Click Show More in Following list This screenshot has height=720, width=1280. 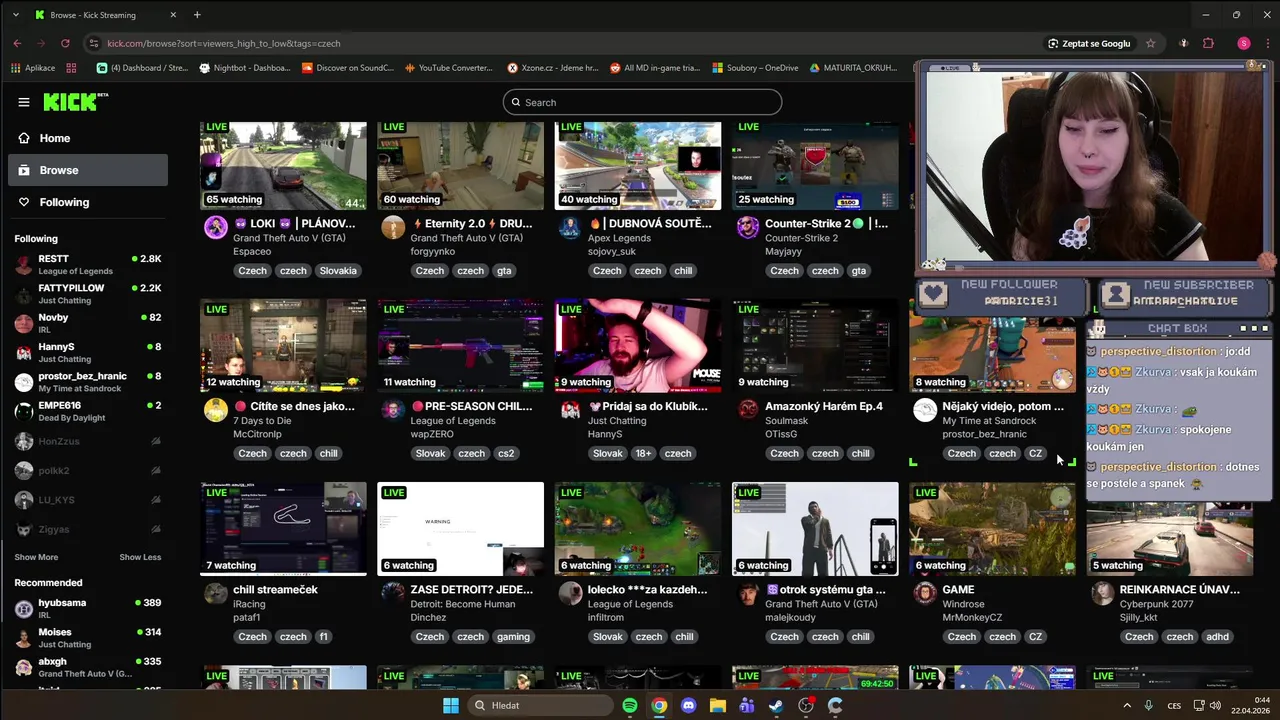point(36,557)
